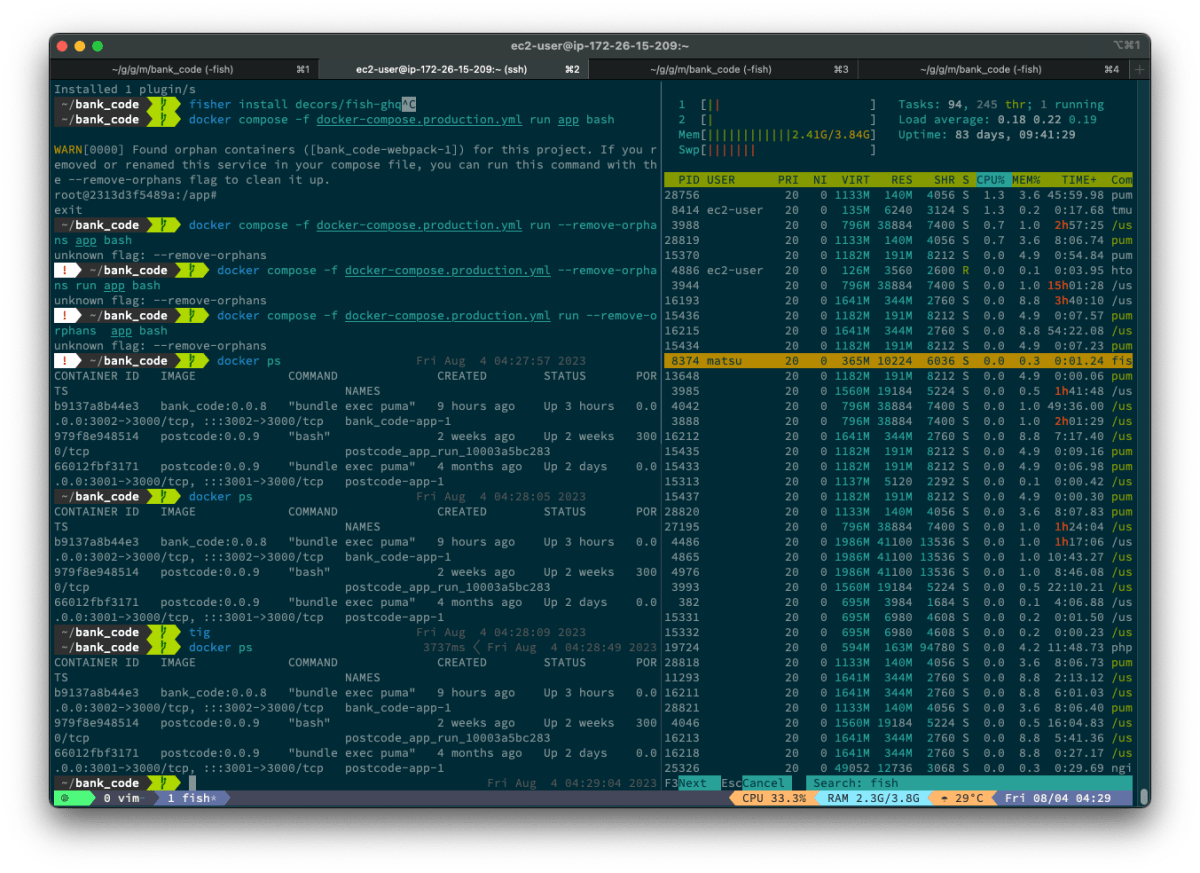
Task: Sort htop by the TIME+ column header
Action: pyautogui.click(x=1079, y=180)
